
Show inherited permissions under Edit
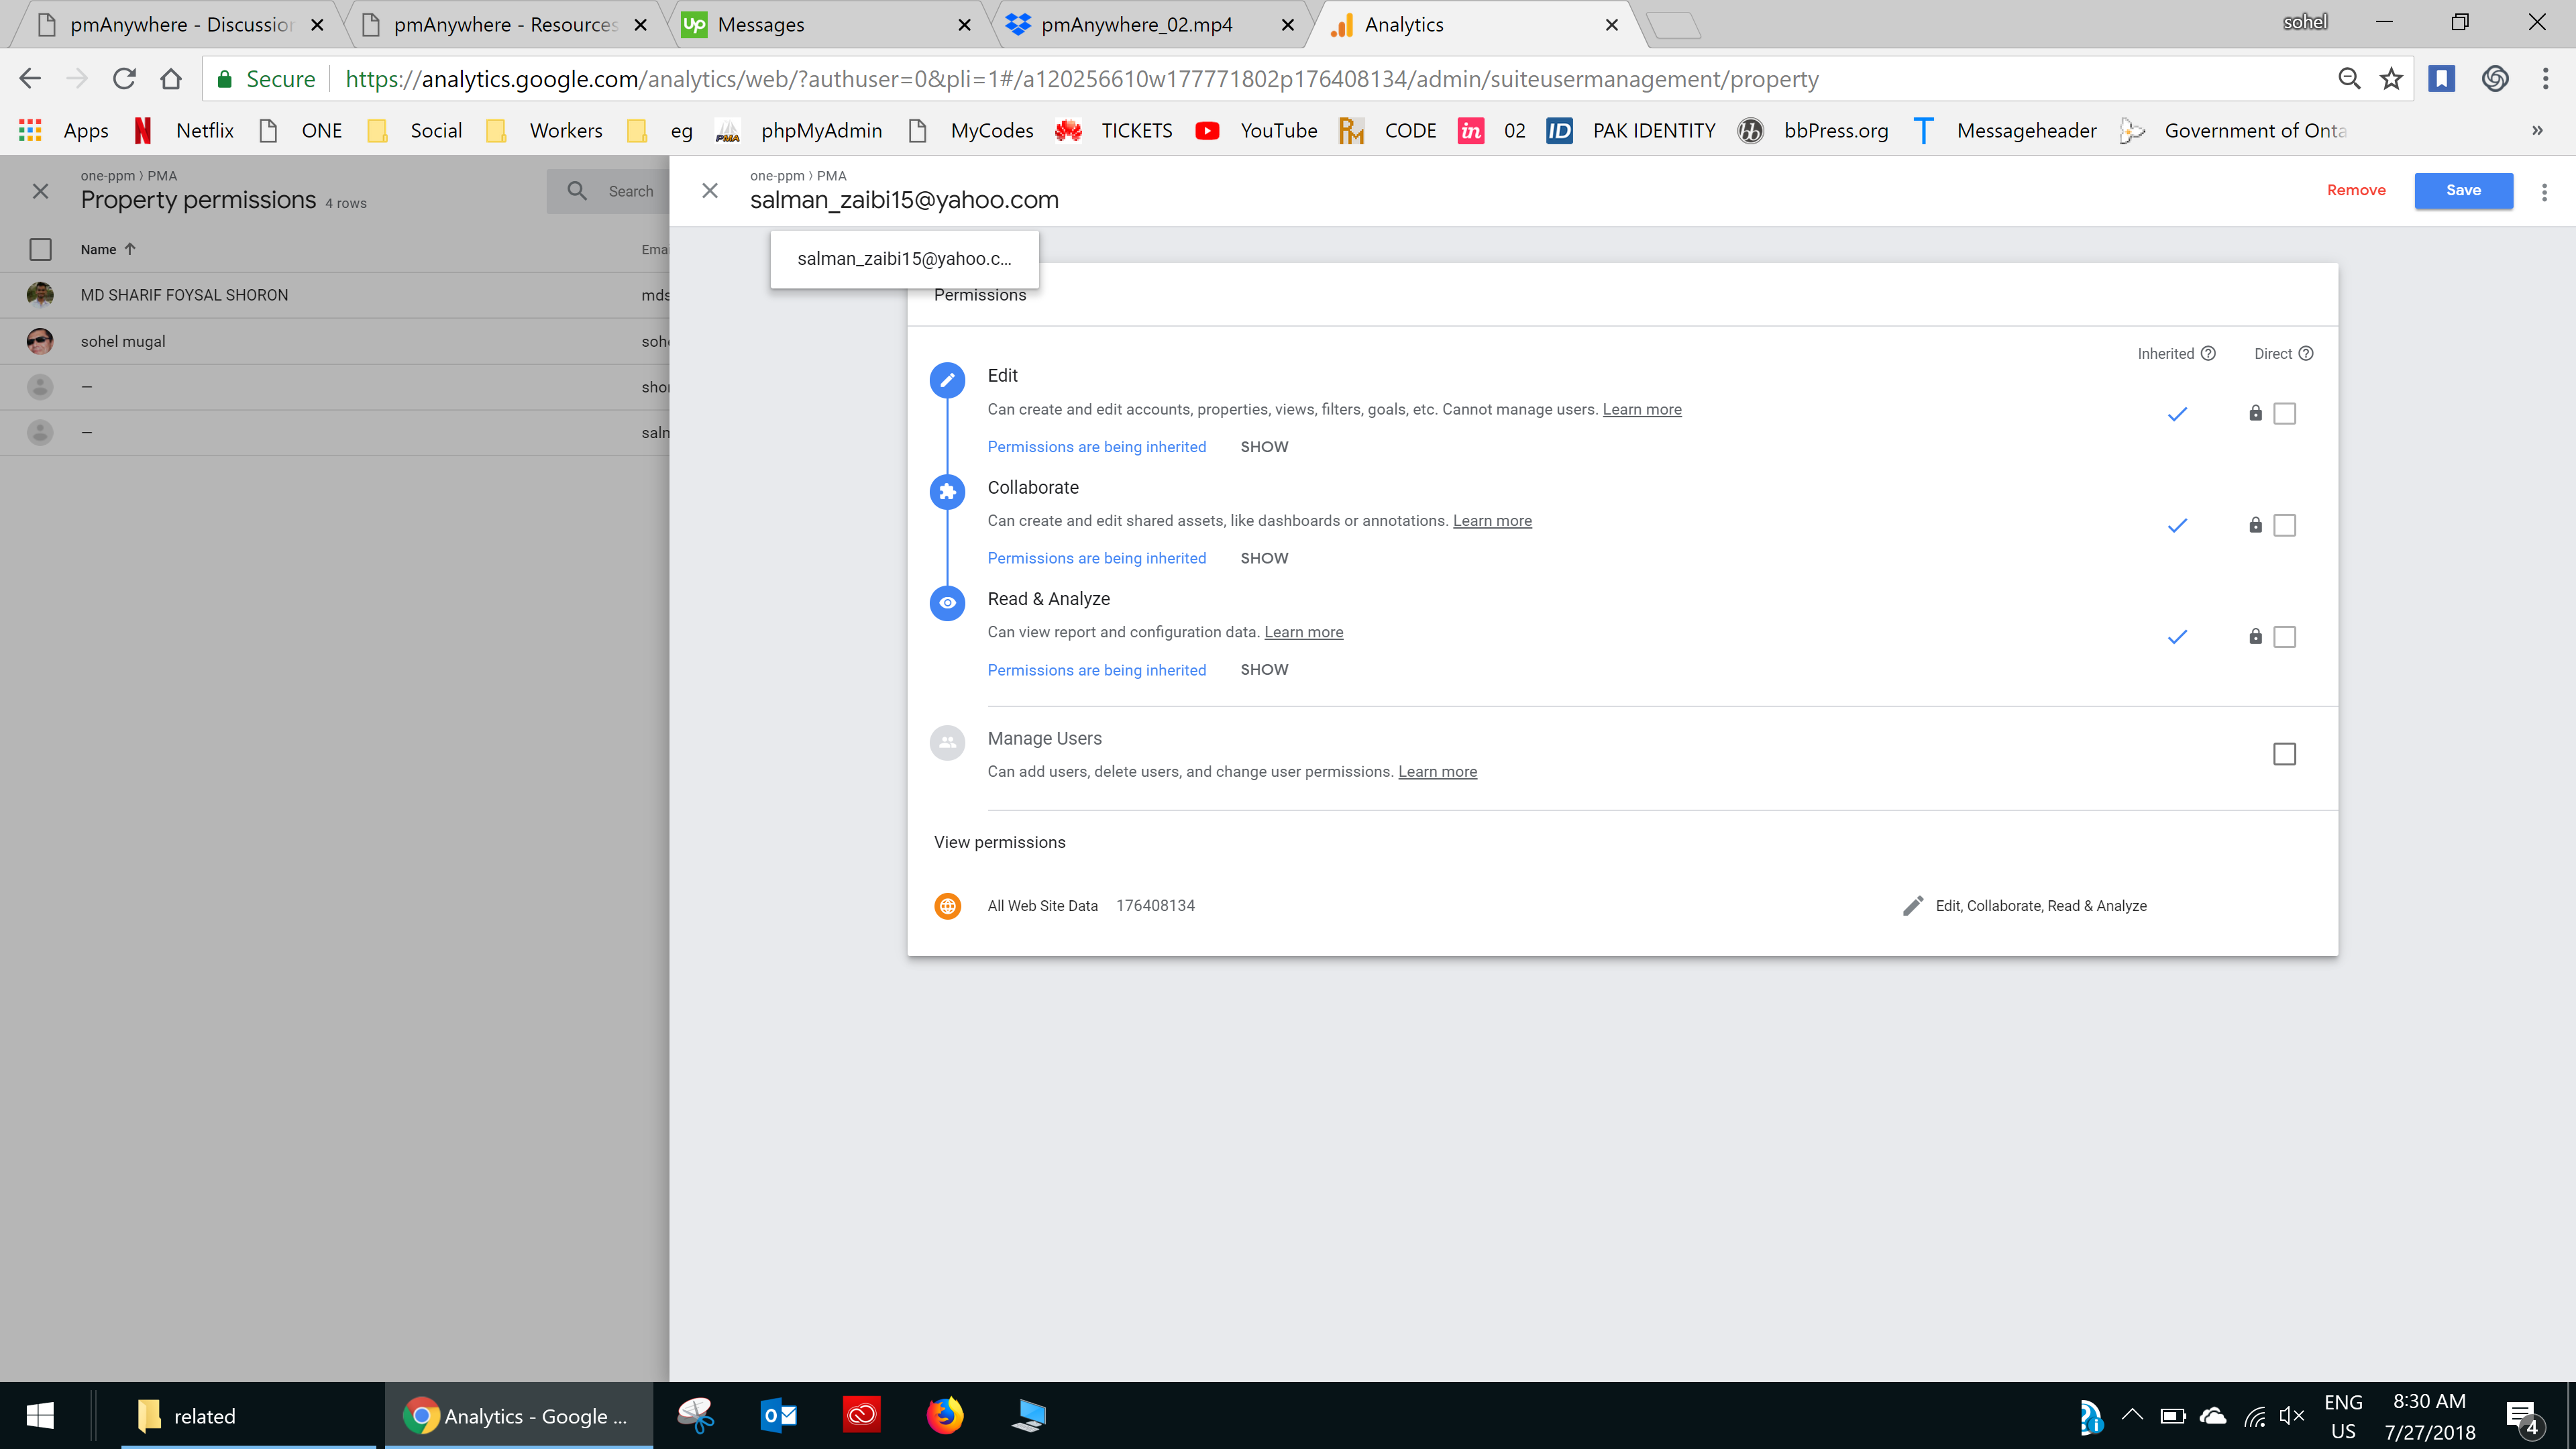click(1264, 447)
